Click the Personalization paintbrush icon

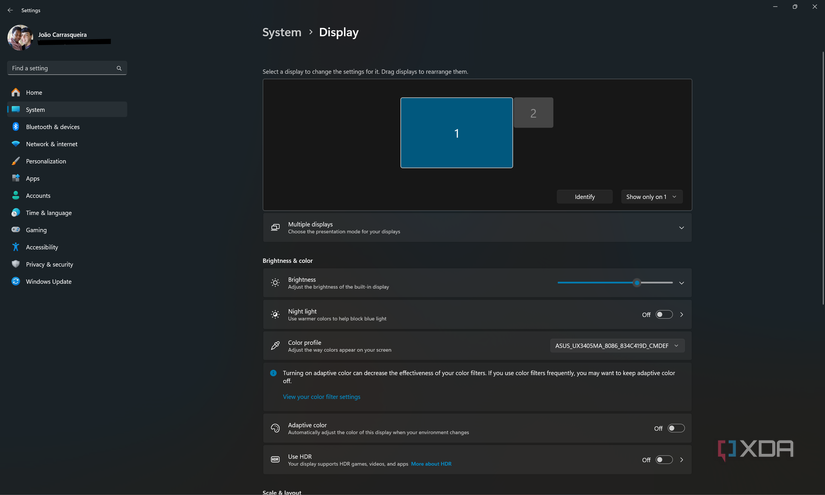[x=15, y=161]
